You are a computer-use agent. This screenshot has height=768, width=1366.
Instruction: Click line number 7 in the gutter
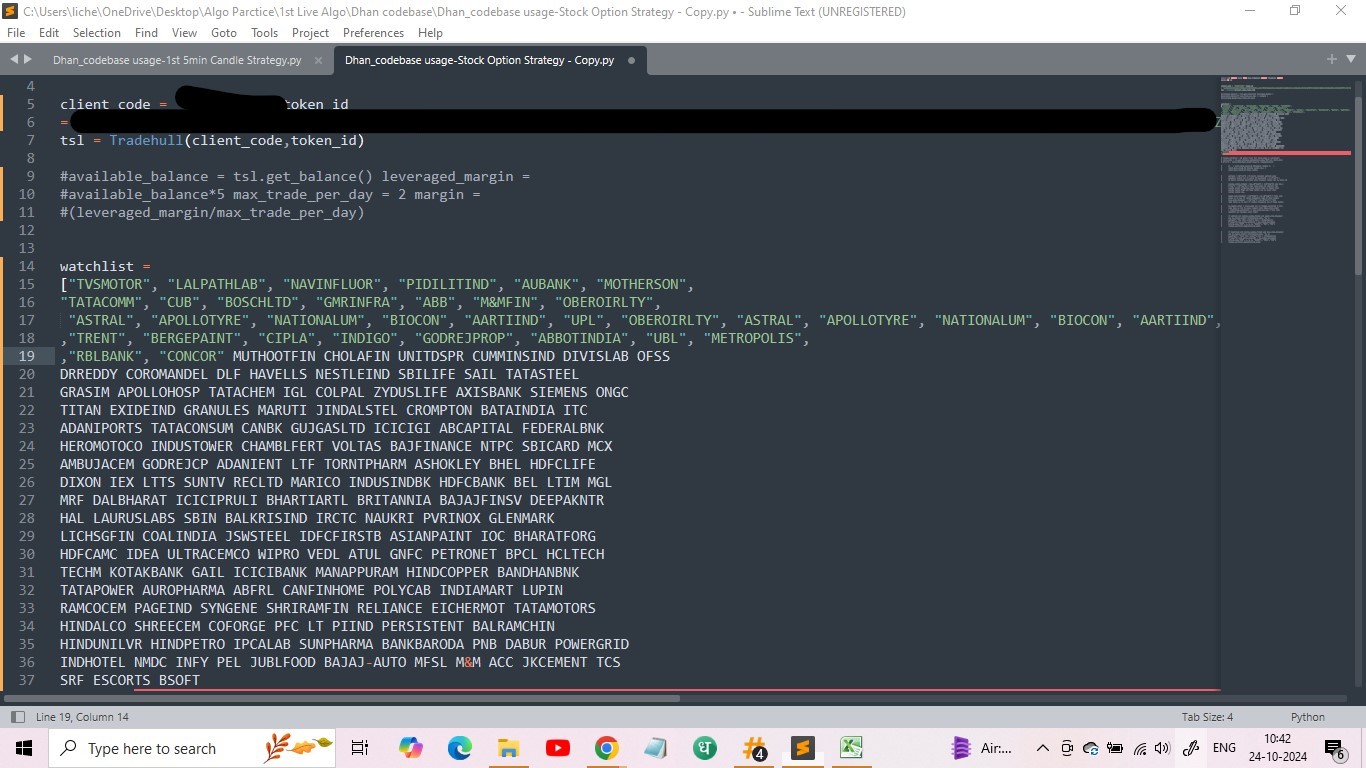pos(31,140)
